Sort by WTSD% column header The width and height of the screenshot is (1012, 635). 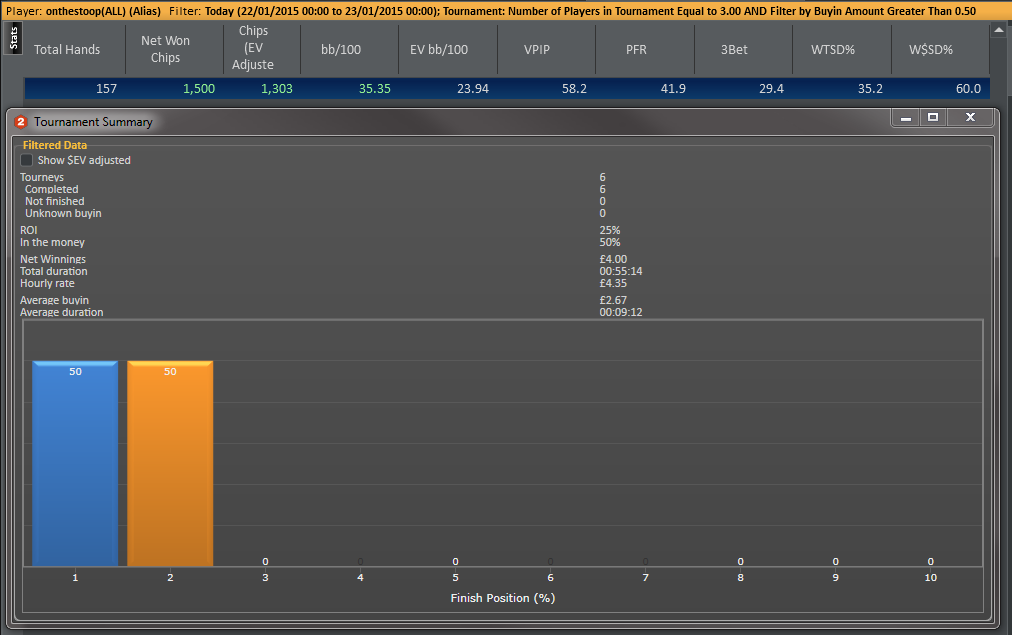pos(833,50)
